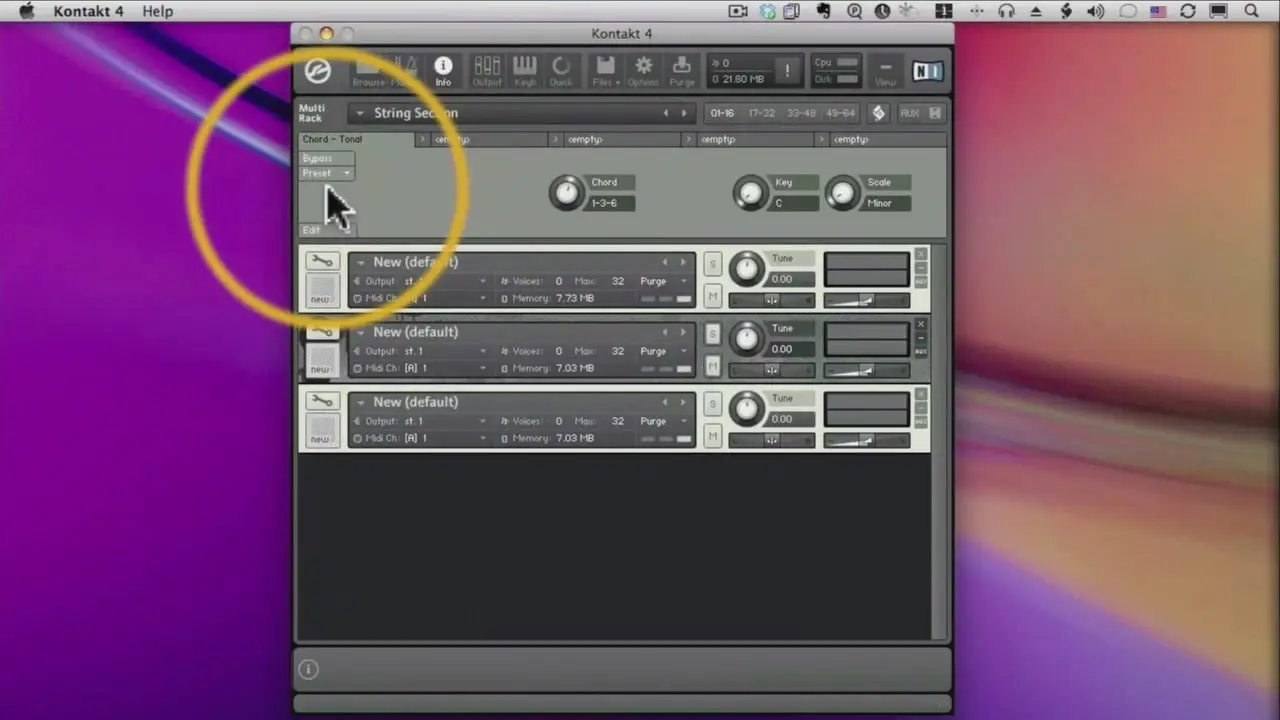
Task: Click the sync arrows menu bar icon
Action: tap(1188, 11)
